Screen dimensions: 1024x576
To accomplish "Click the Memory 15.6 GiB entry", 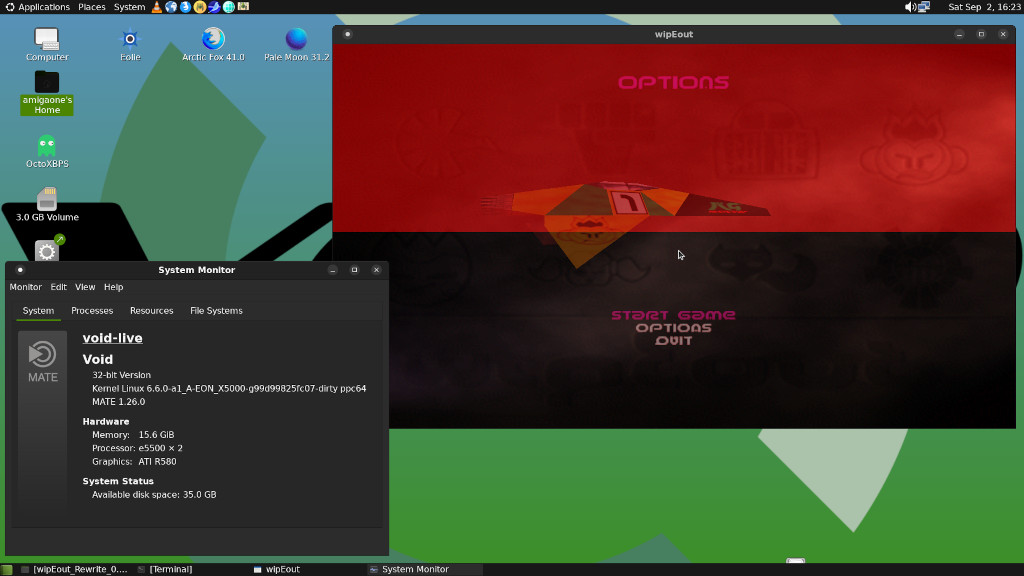I will point(133,435).
